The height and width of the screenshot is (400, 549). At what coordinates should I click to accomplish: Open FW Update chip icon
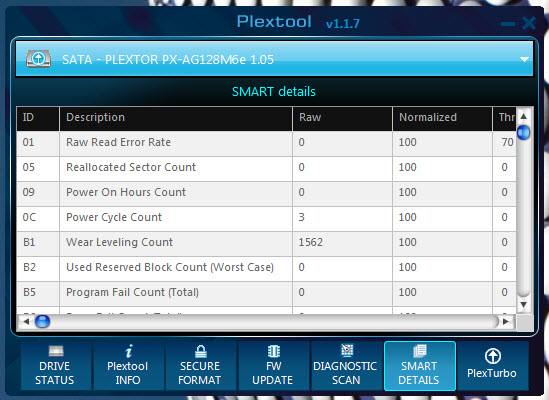pos(274,351)
